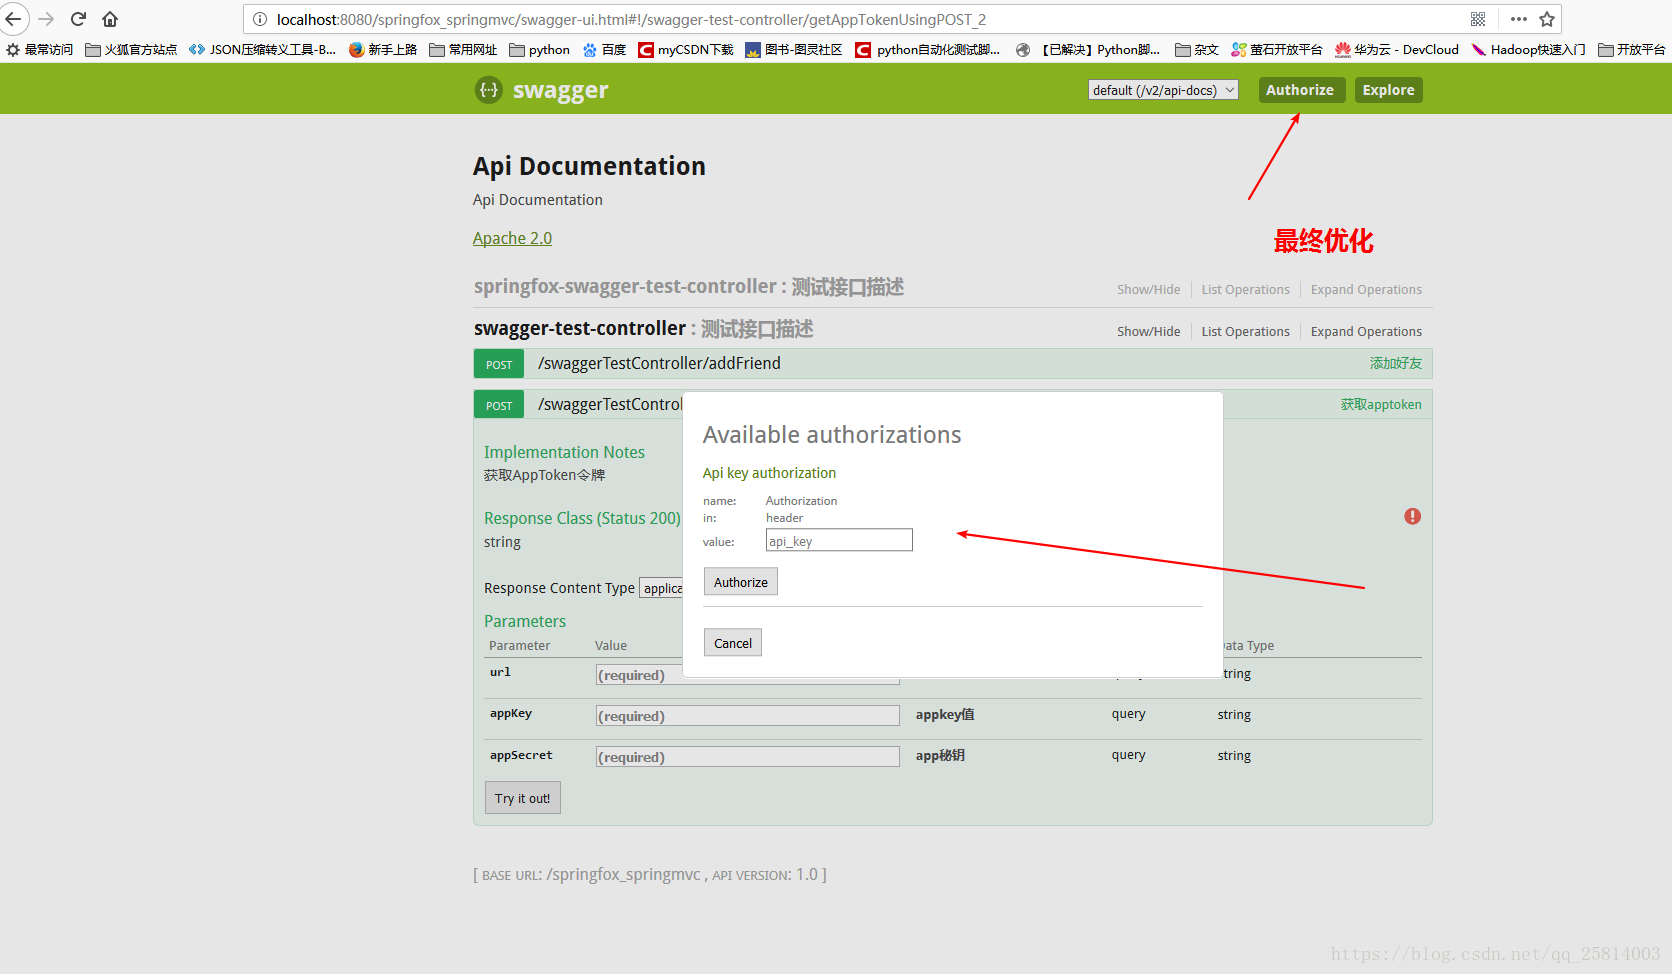Image resolution: width=1672 pixels, height=974 pixels.
Task: List Operations for springfox-swagger-test-controller
Action: 1245,290
